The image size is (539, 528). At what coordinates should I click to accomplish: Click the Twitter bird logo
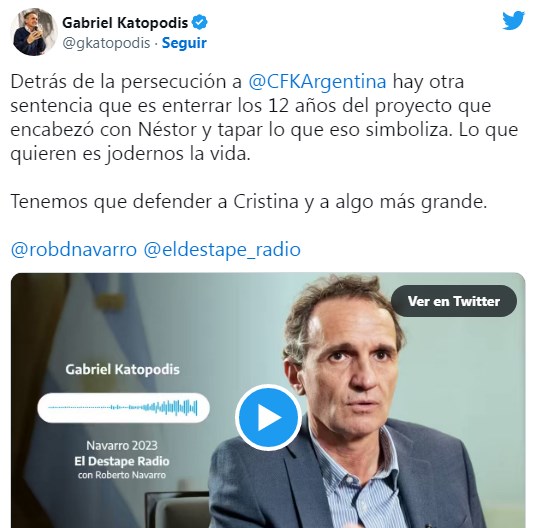(x=513, y=20)
